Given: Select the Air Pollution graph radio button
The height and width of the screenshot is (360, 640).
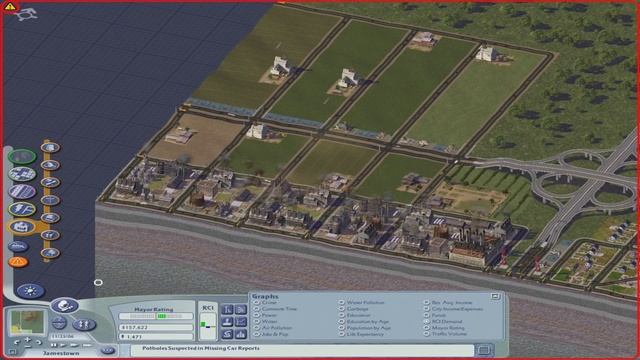Looking at the screenshot, I should click(x=257, y=328).
